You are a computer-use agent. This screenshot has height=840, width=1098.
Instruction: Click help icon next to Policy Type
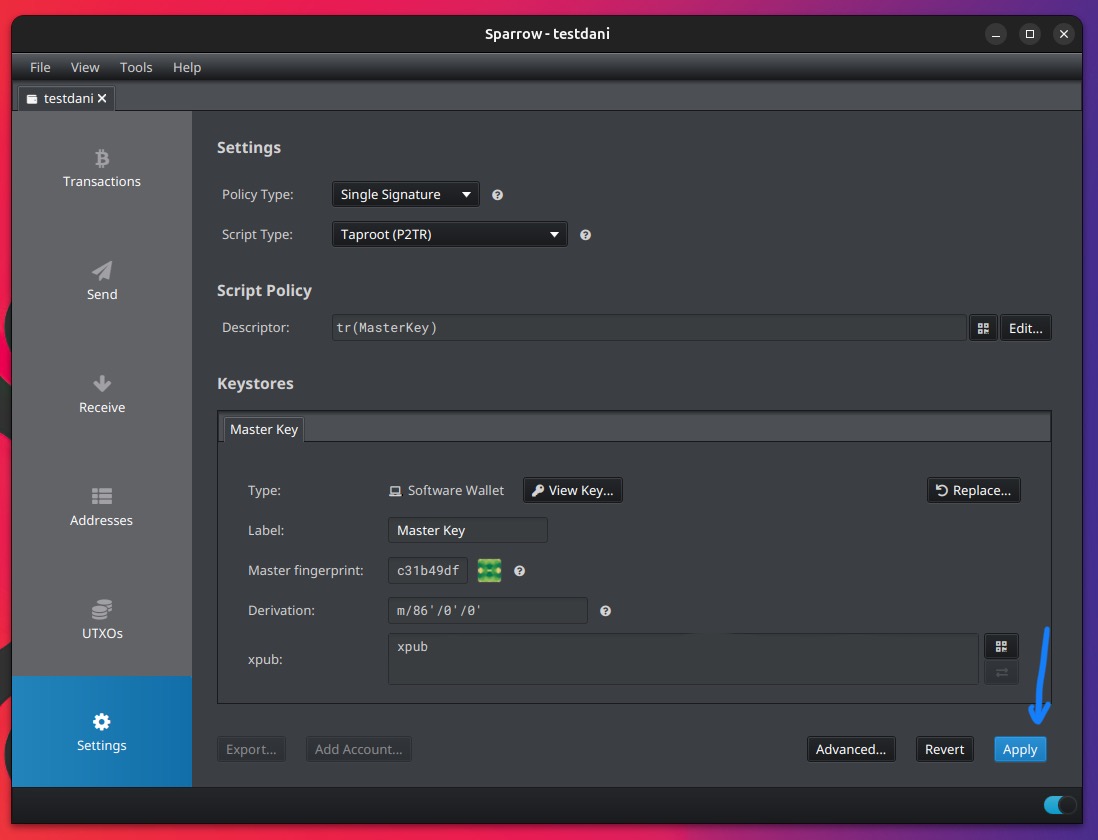497,195
